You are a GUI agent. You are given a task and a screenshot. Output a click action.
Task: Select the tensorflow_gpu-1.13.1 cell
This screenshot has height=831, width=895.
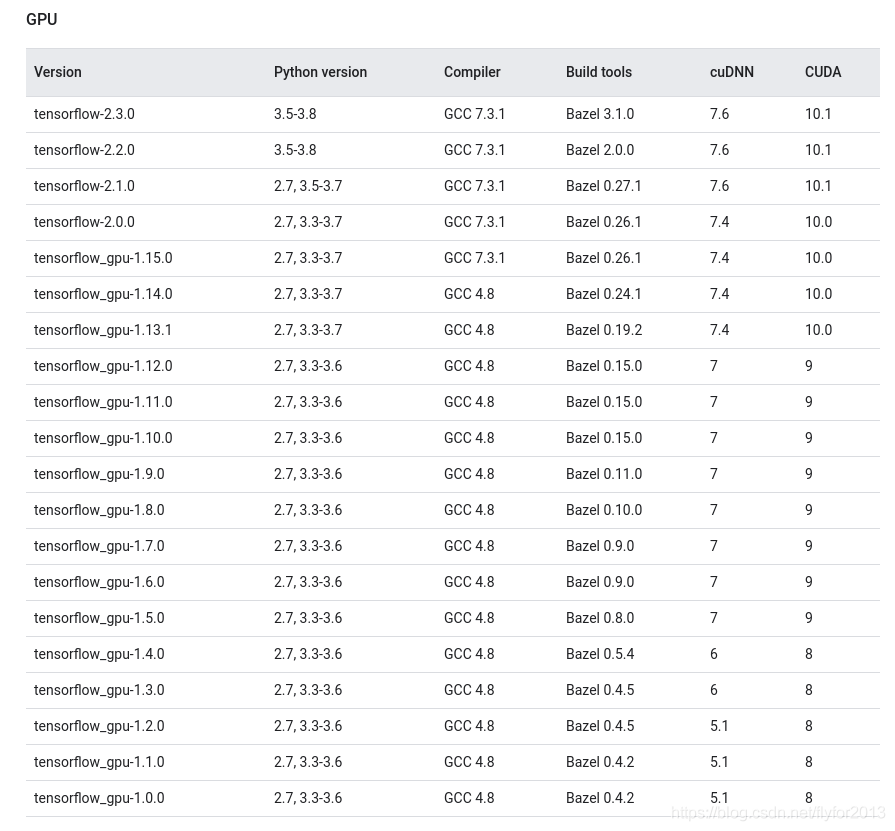click(x=103, y=330)
